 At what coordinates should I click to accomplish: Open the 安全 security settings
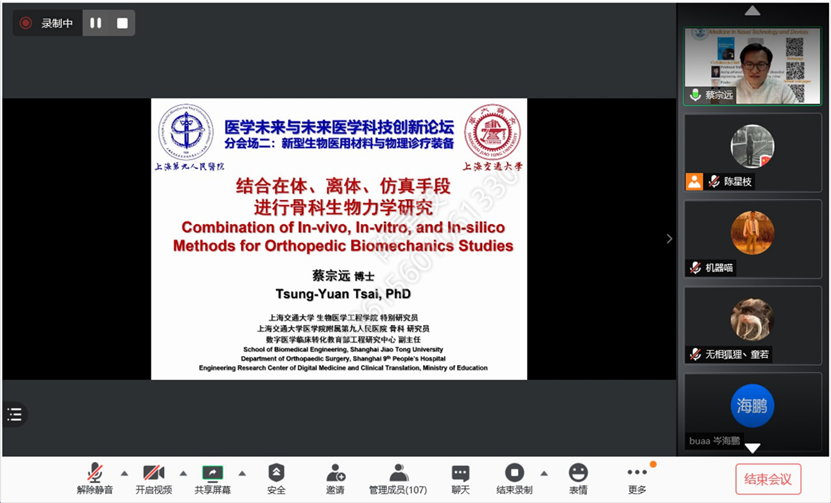pyautogui.click(x=276, y=473)
